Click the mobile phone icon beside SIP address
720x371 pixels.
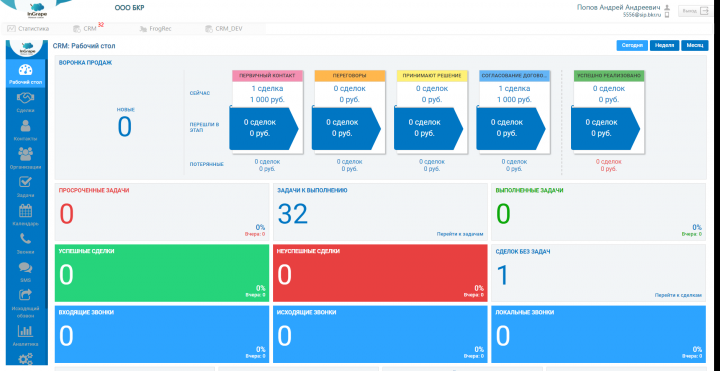click(x=667, y=15)
